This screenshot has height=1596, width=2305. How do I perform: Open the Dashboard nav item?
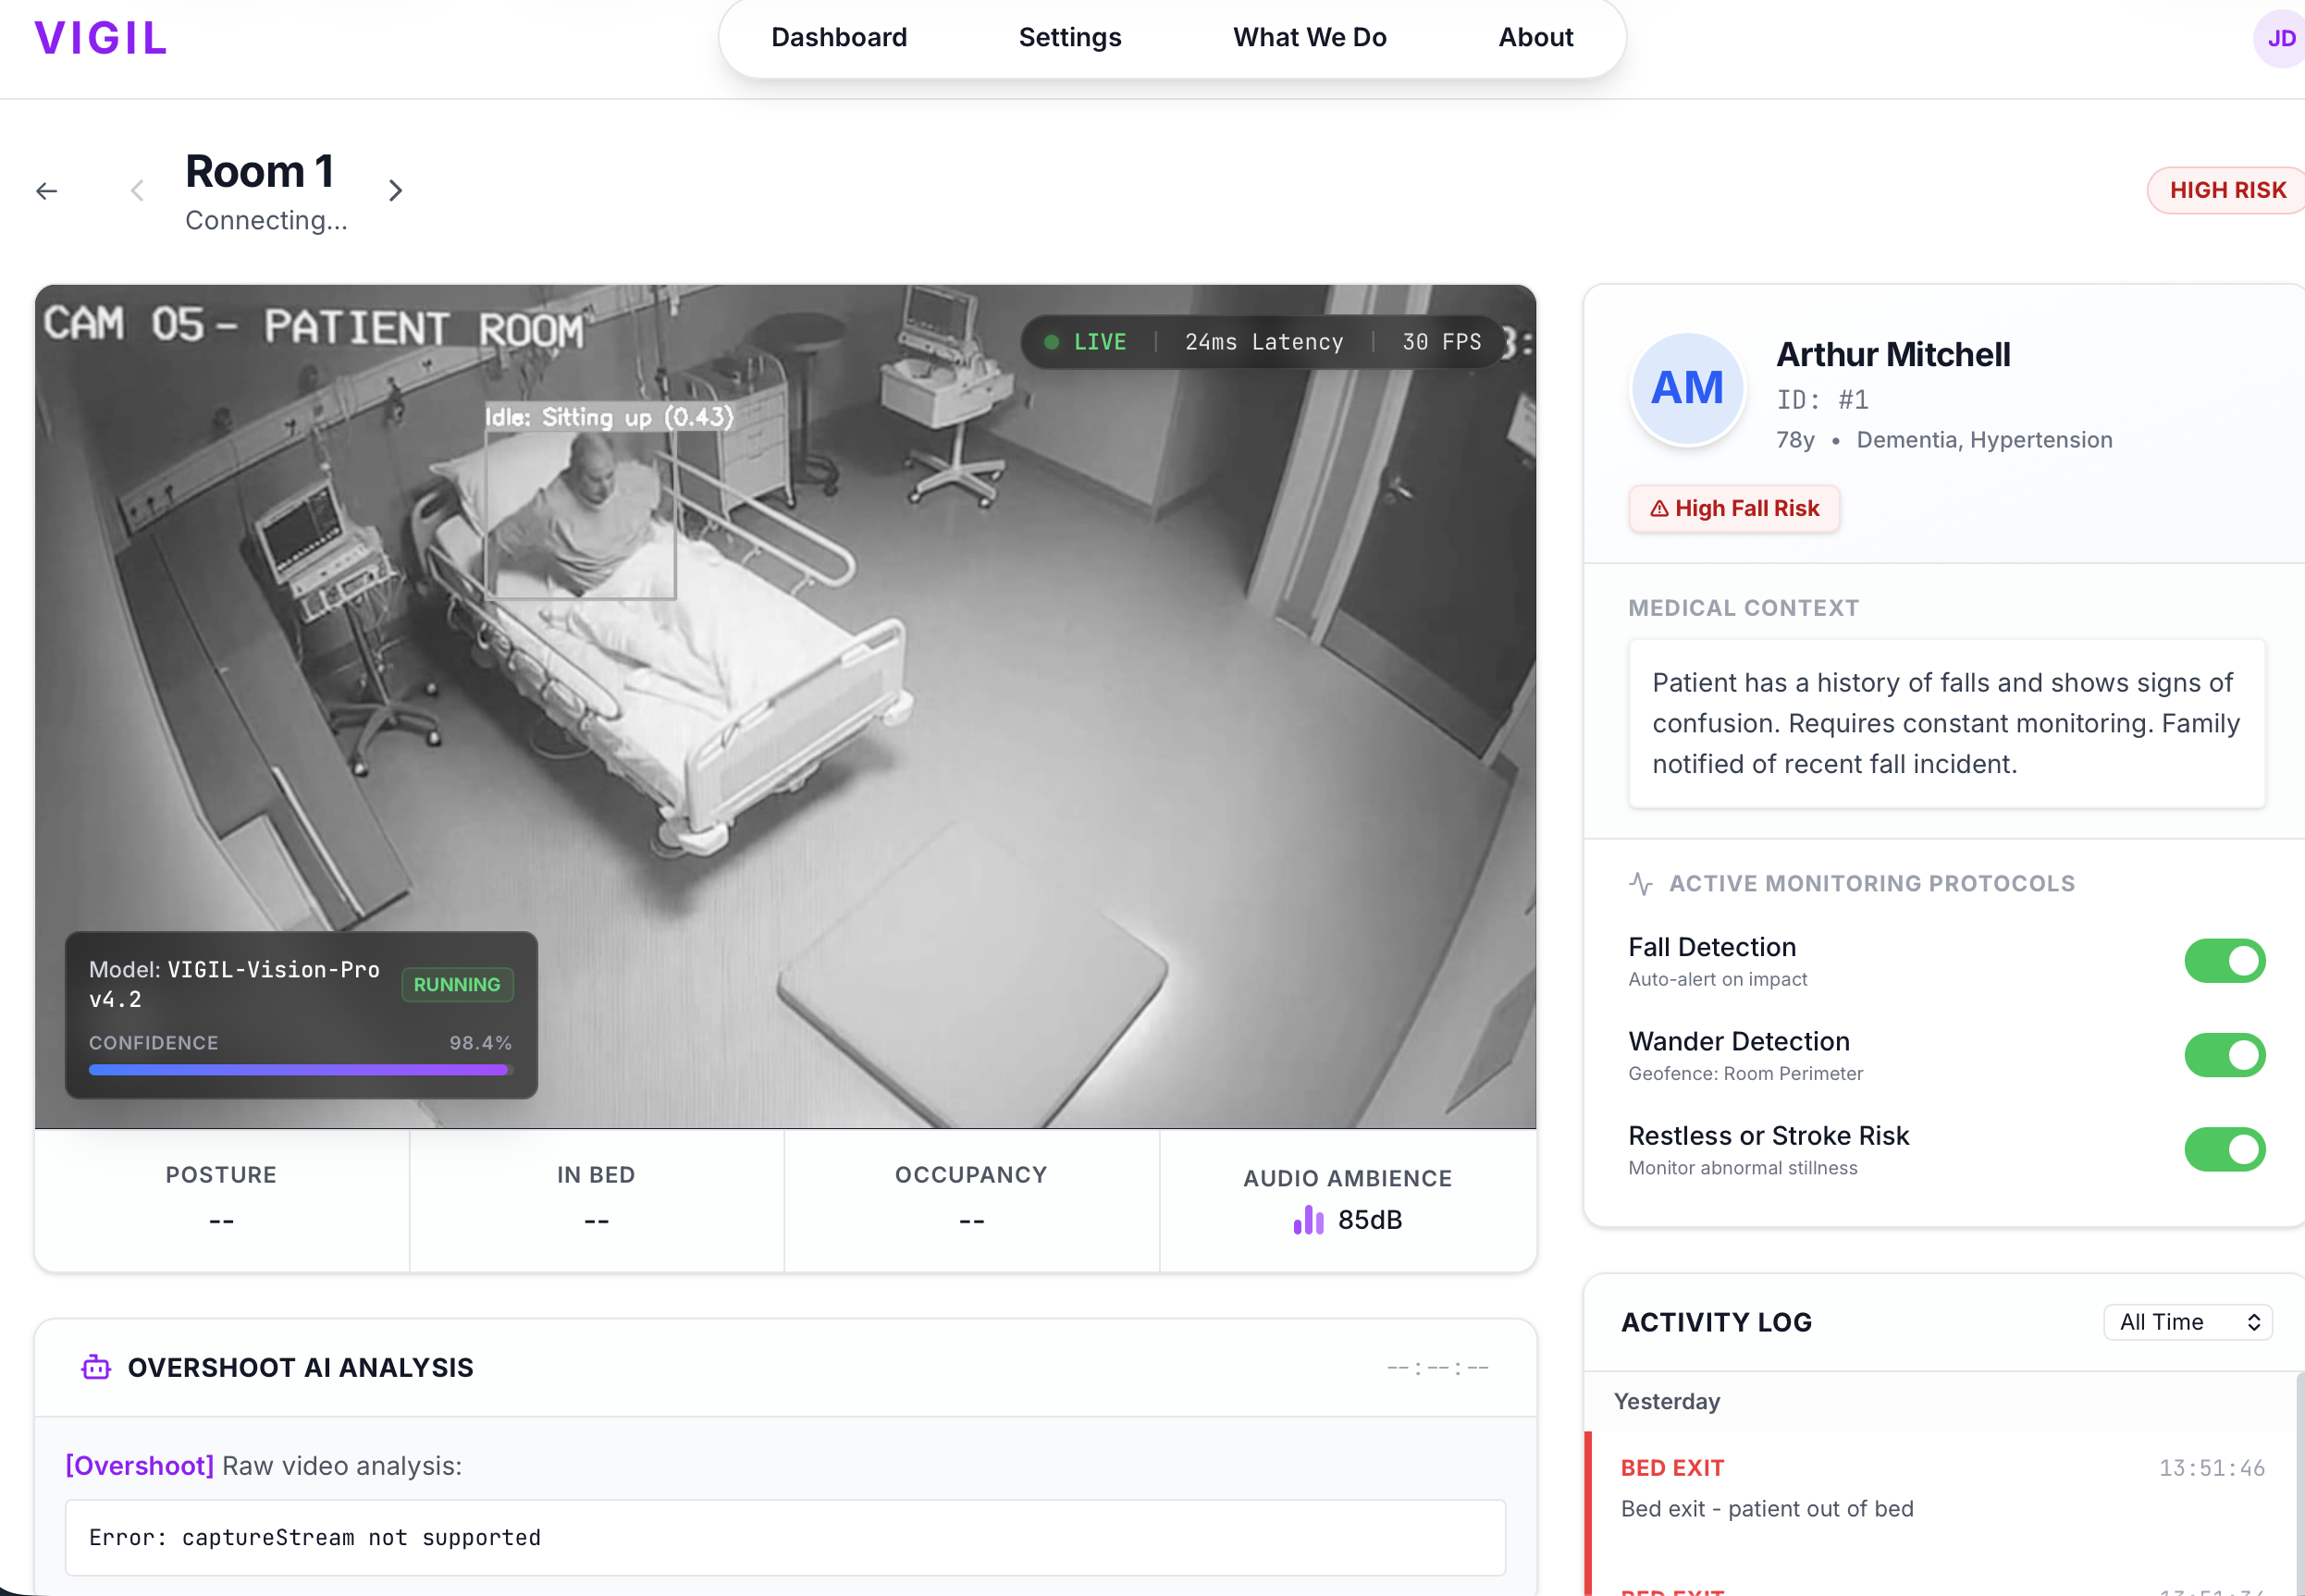click(839, 37)
